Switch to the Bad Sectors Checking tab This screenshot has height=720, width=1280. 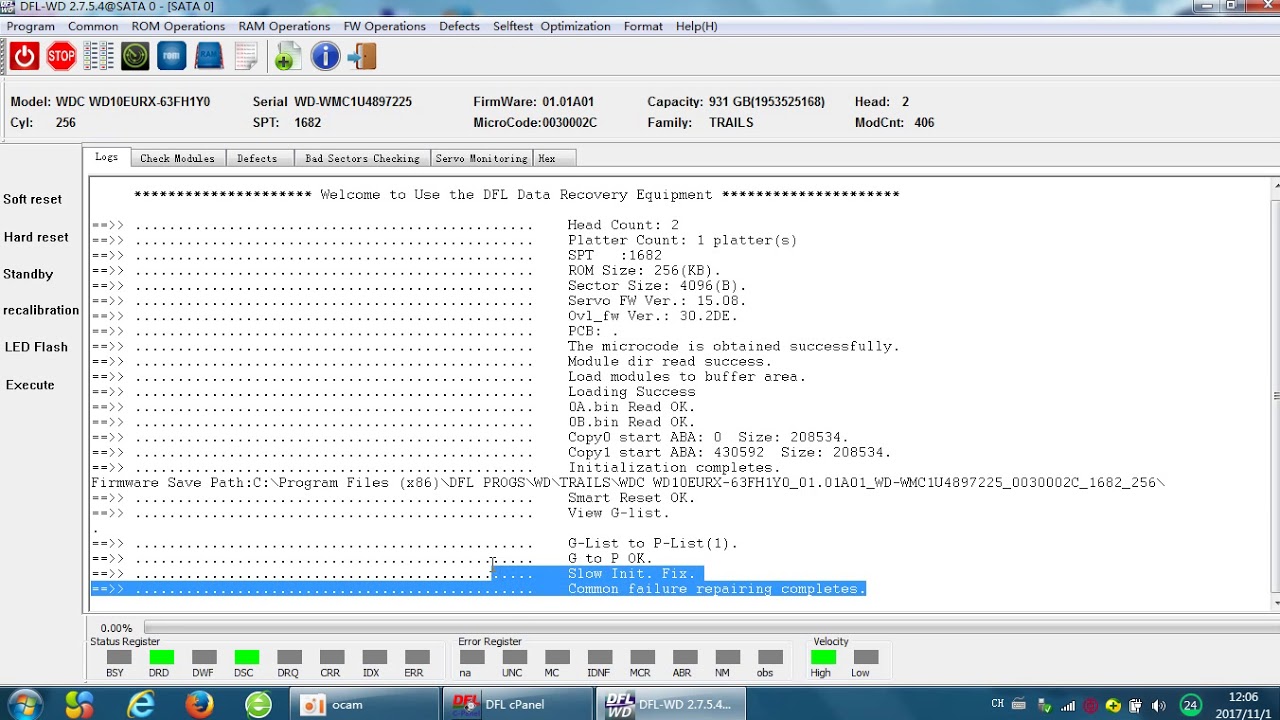click(x=362, y=158)
